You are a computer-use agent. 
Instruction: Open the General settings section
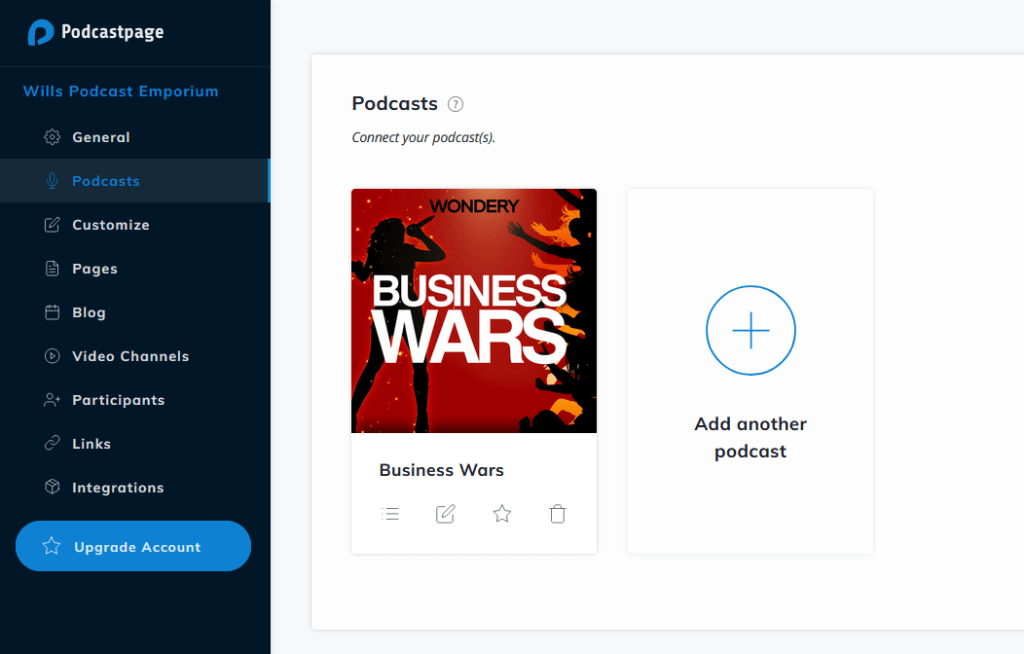[x=101, y=137]
